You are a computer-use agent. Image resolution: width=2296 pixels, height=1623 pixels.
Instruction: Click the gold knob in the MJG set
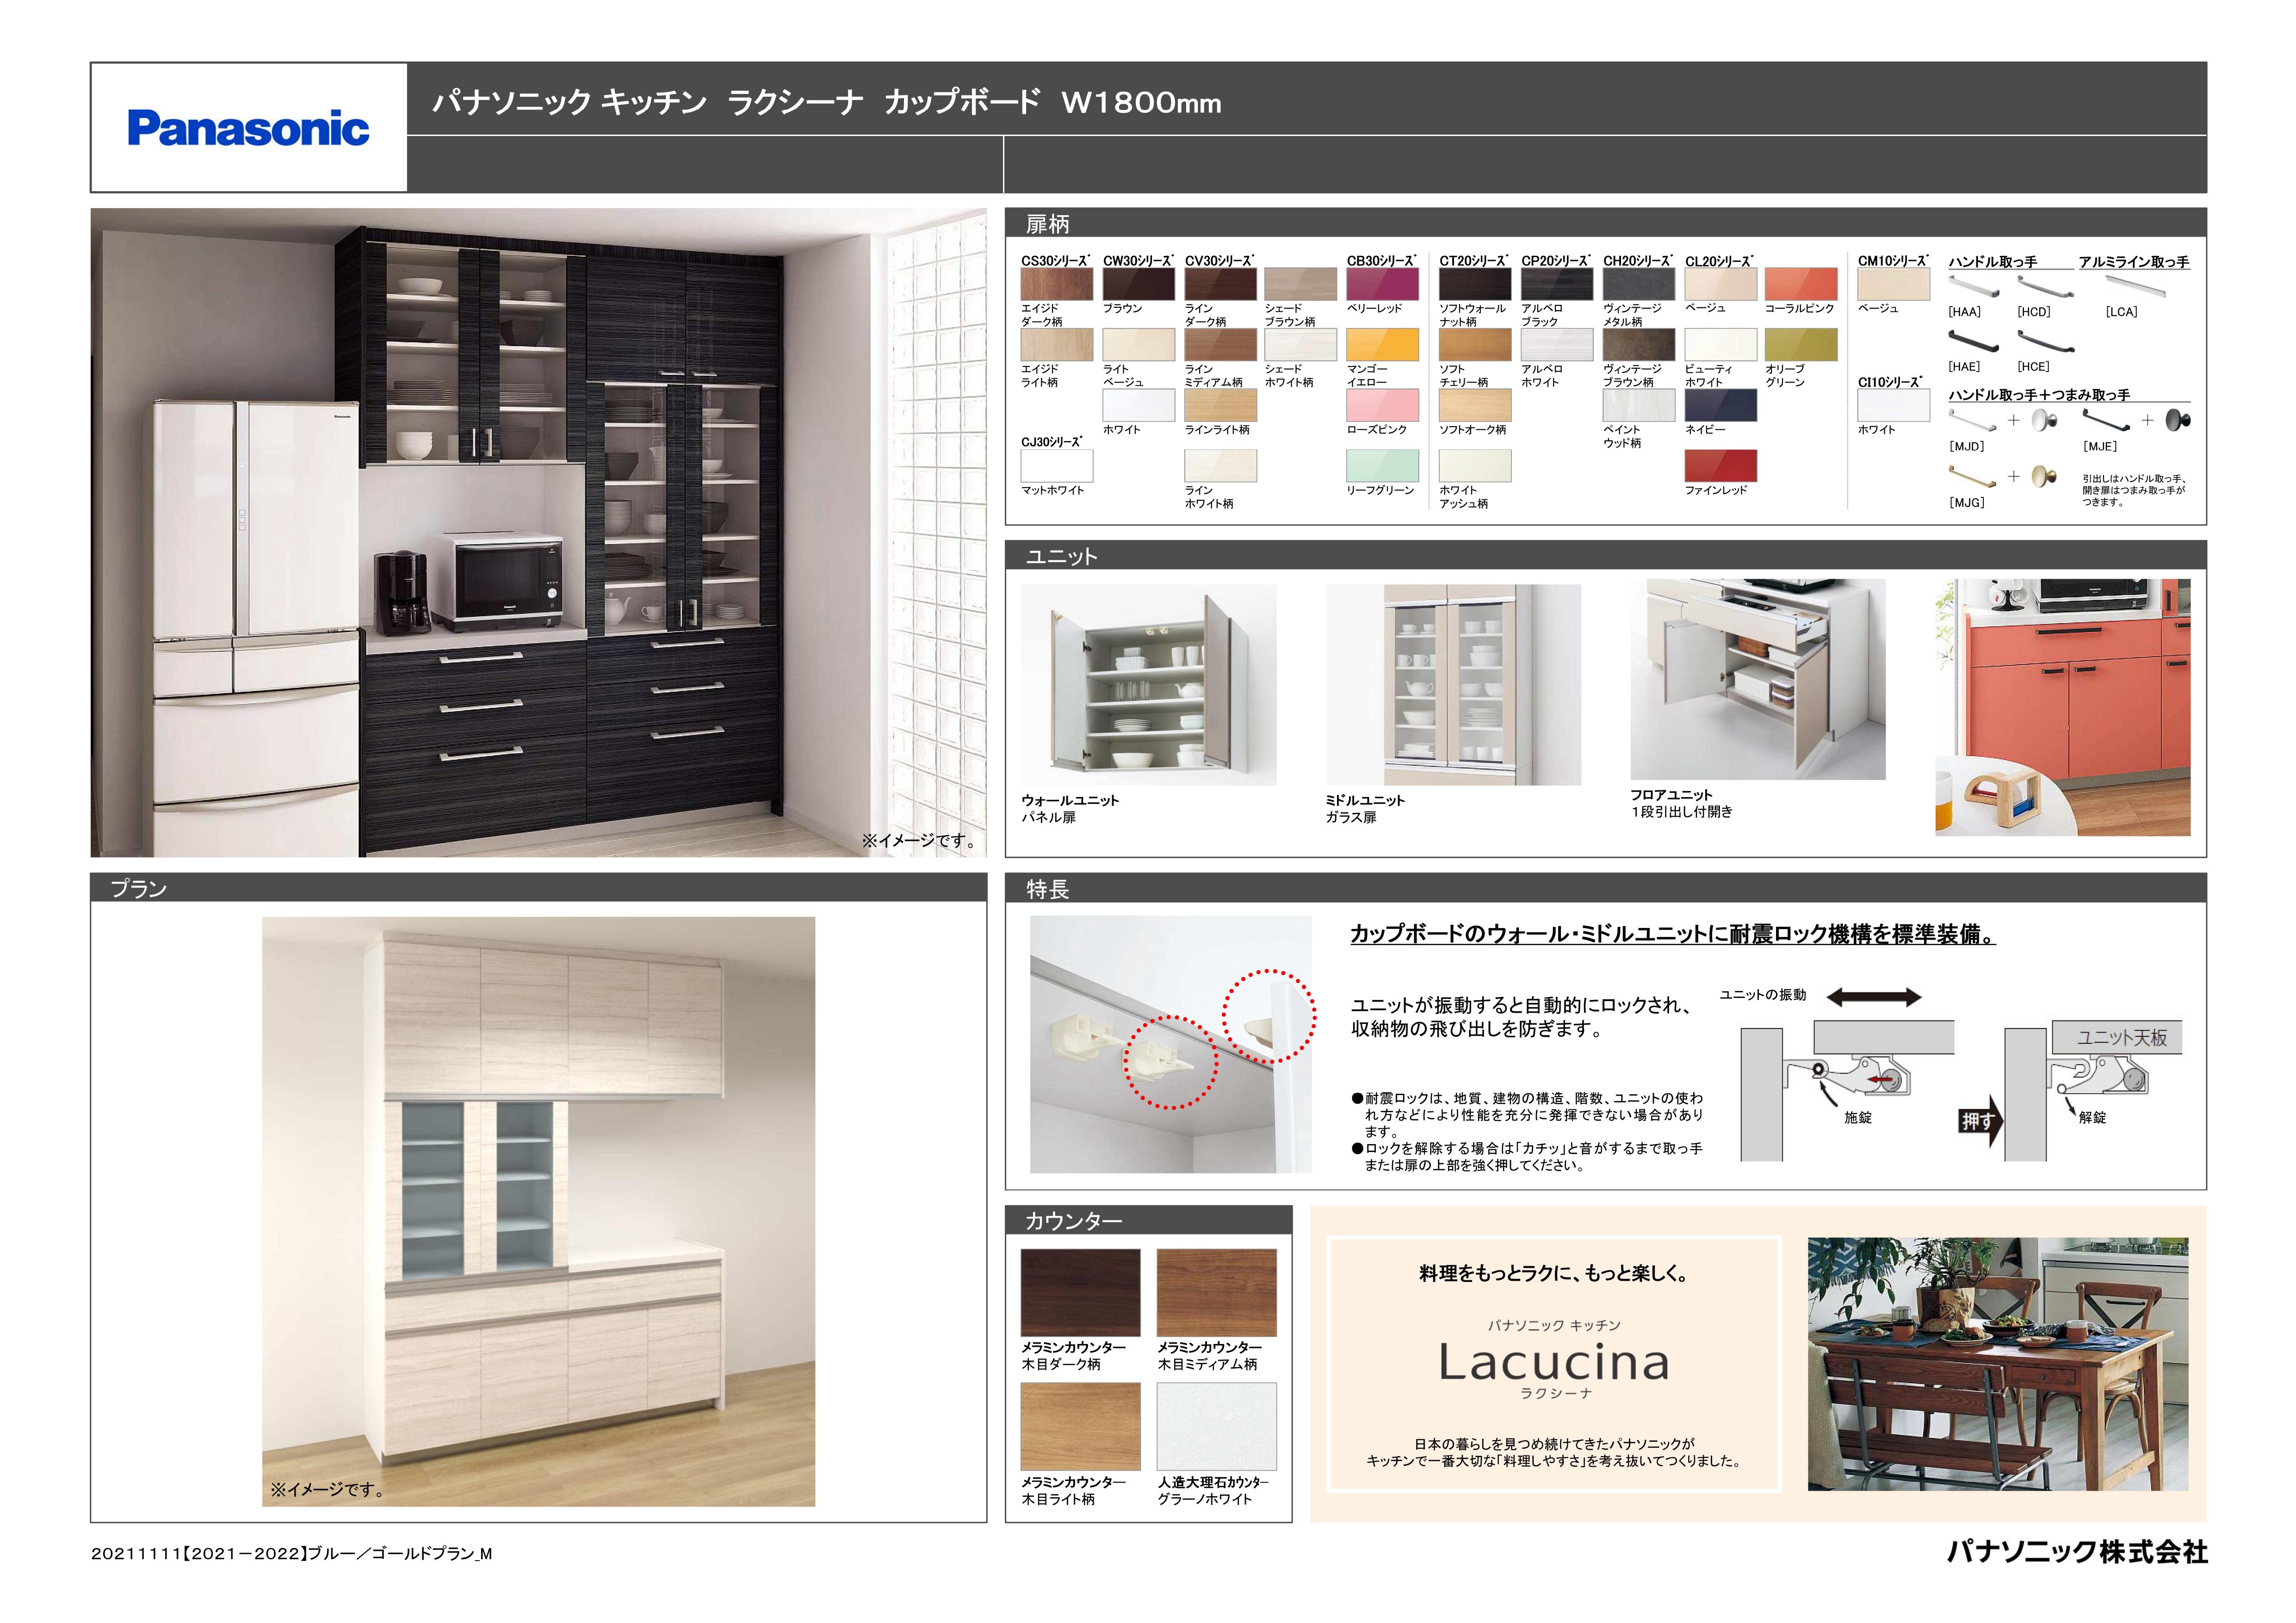[2045, 477]
